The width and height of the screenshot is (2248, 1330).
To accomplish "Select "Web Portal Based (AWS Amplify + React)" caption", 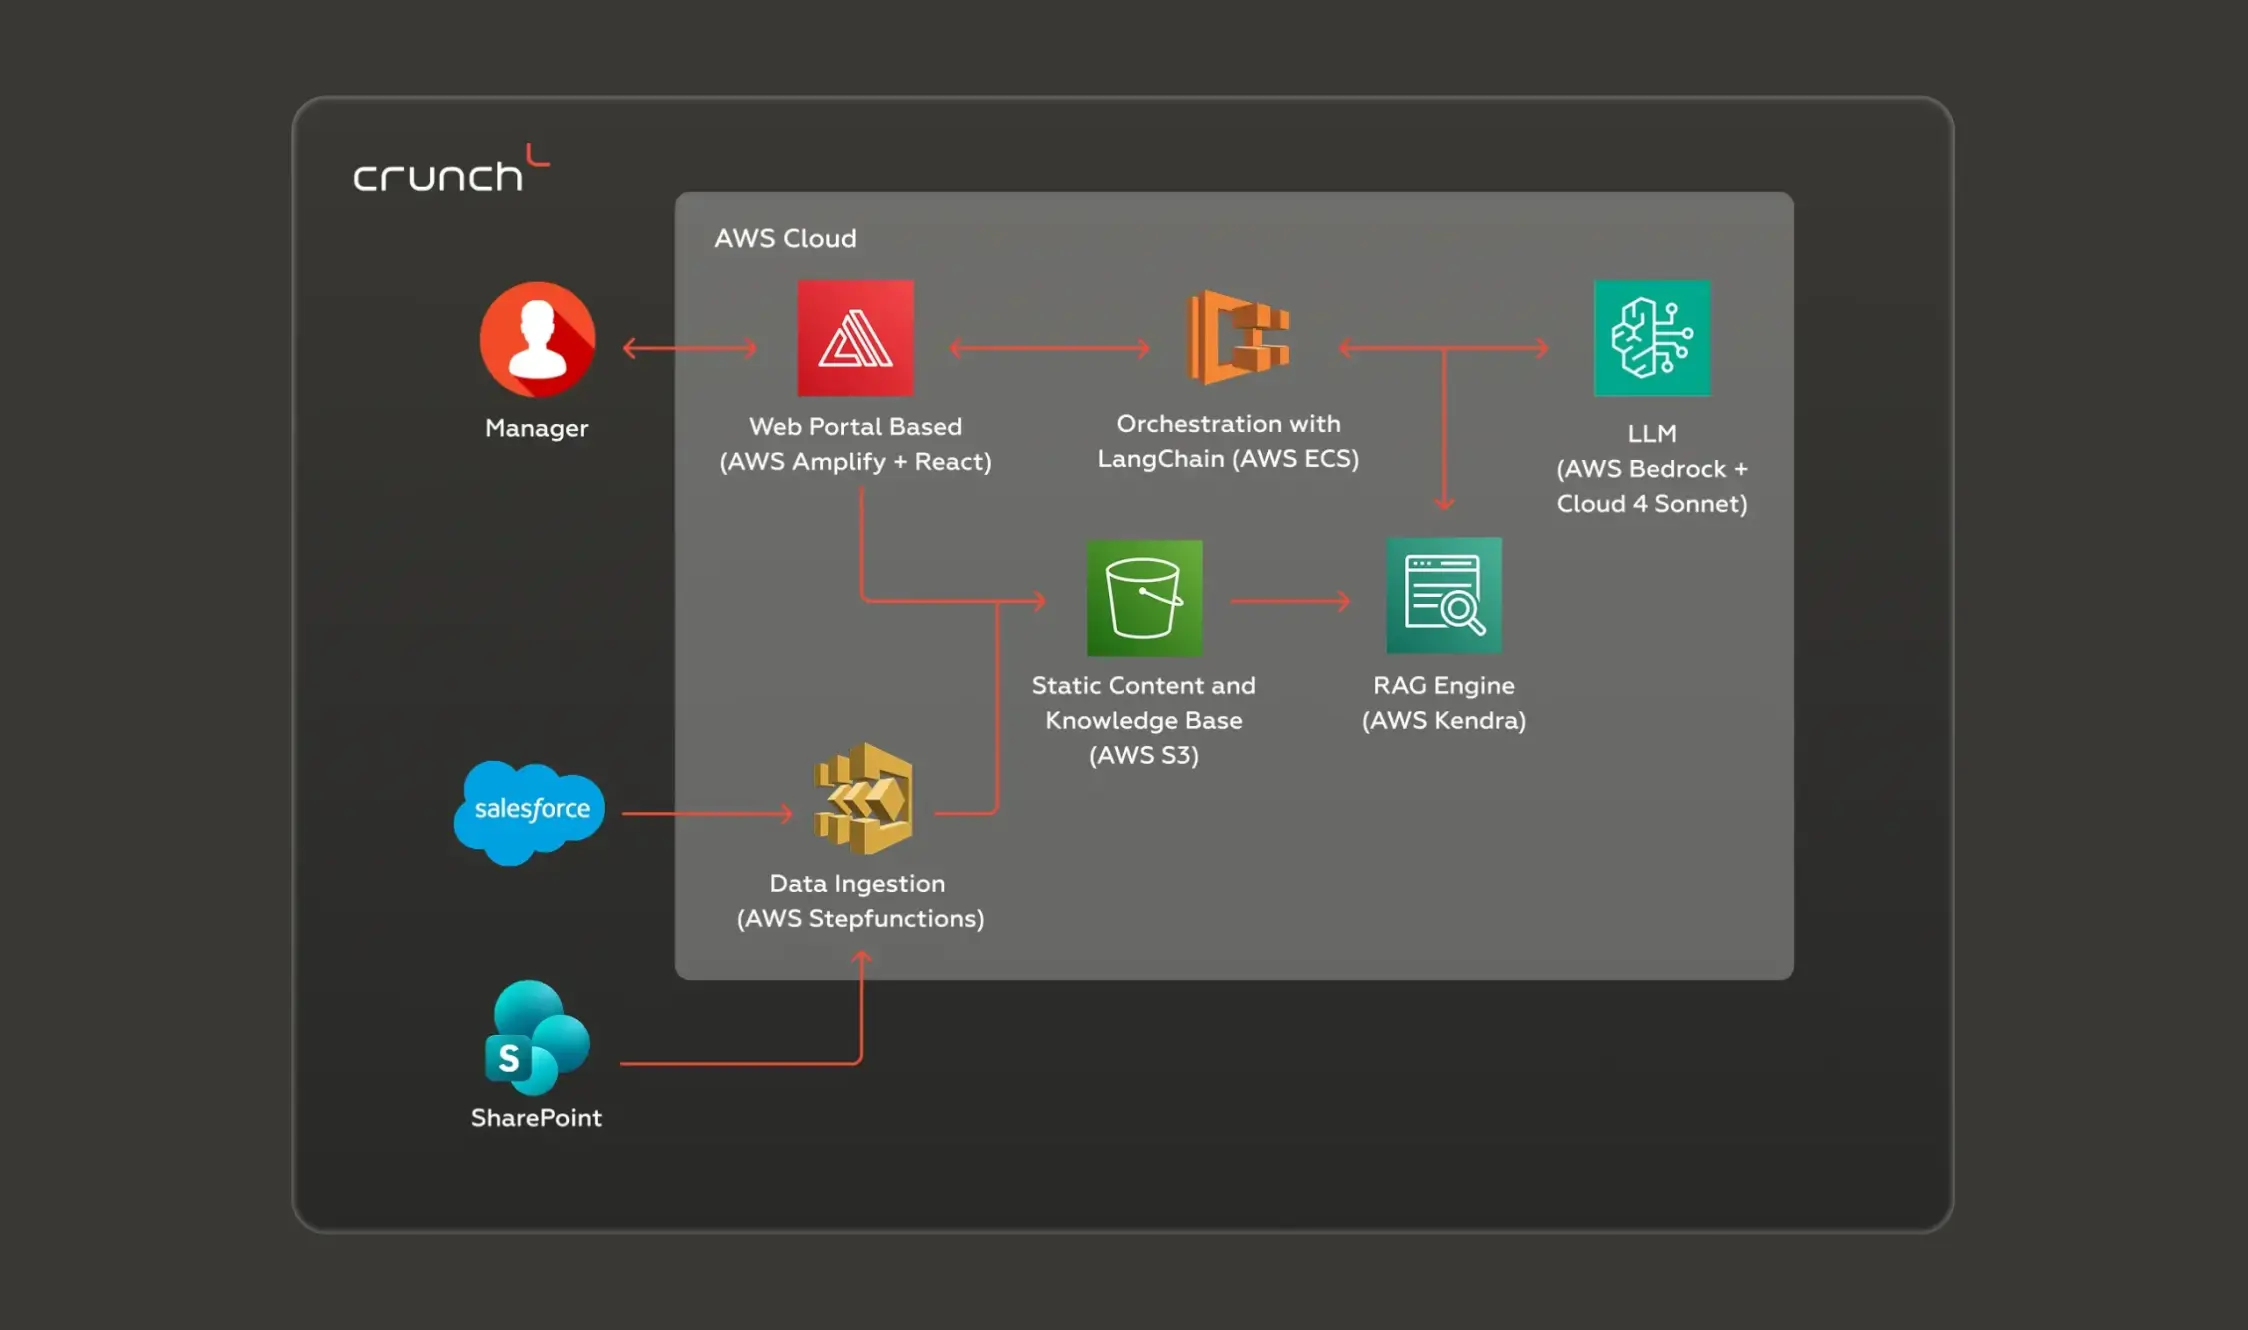I will (x=855, y=444).
